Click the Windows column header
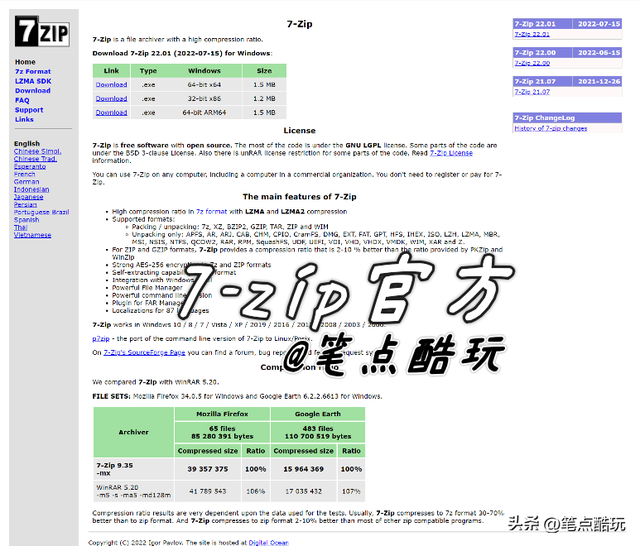 pyautogui.click(x=204, y=71)
